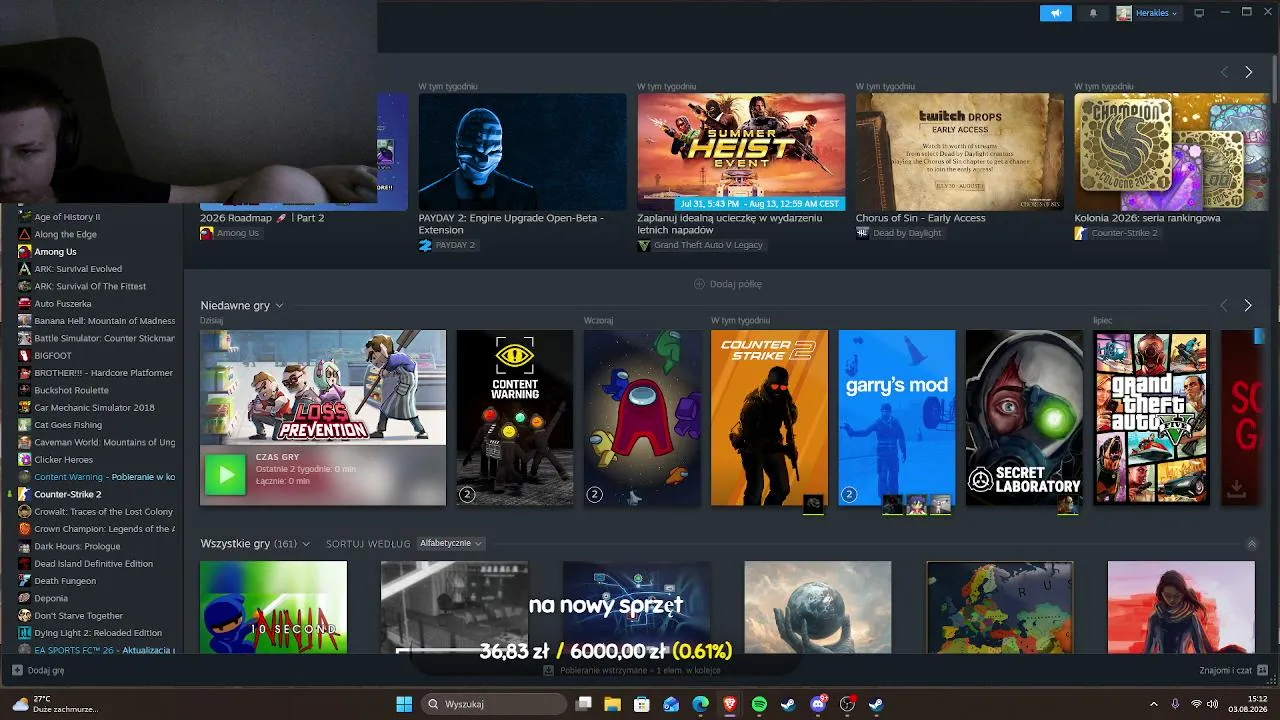Show previous news items with left arrow
Viewport: 1280px width, 720px height.
tap(1224, 72)
